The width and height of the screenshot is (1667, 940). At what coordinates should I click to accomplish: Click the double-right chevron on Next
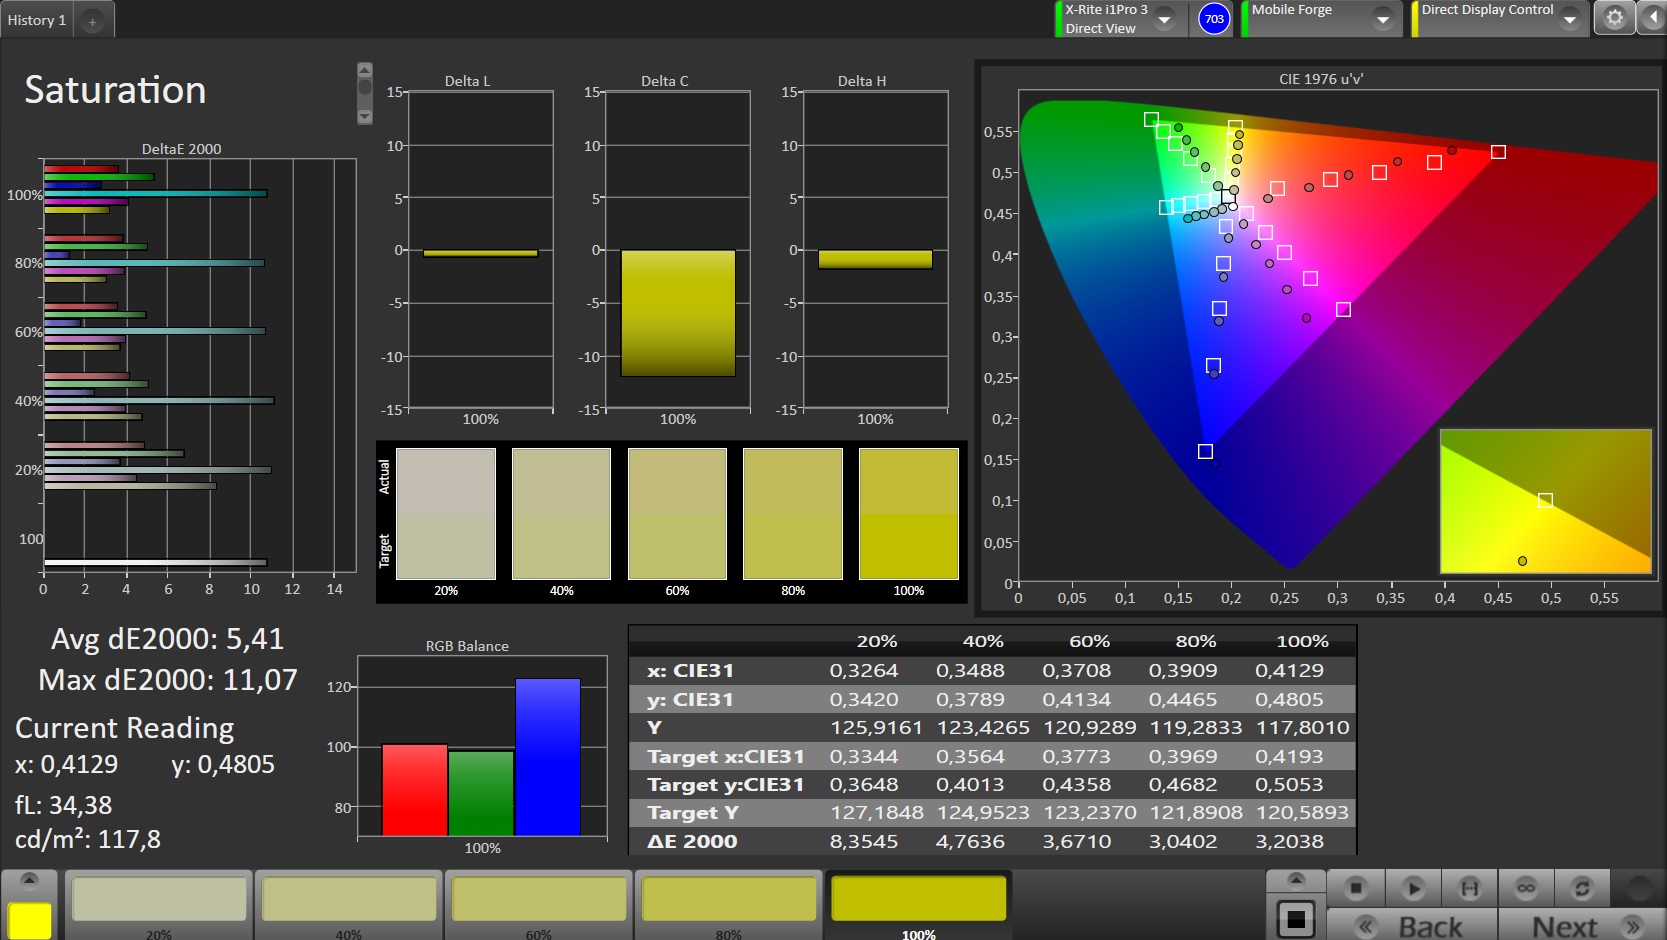1633,926
